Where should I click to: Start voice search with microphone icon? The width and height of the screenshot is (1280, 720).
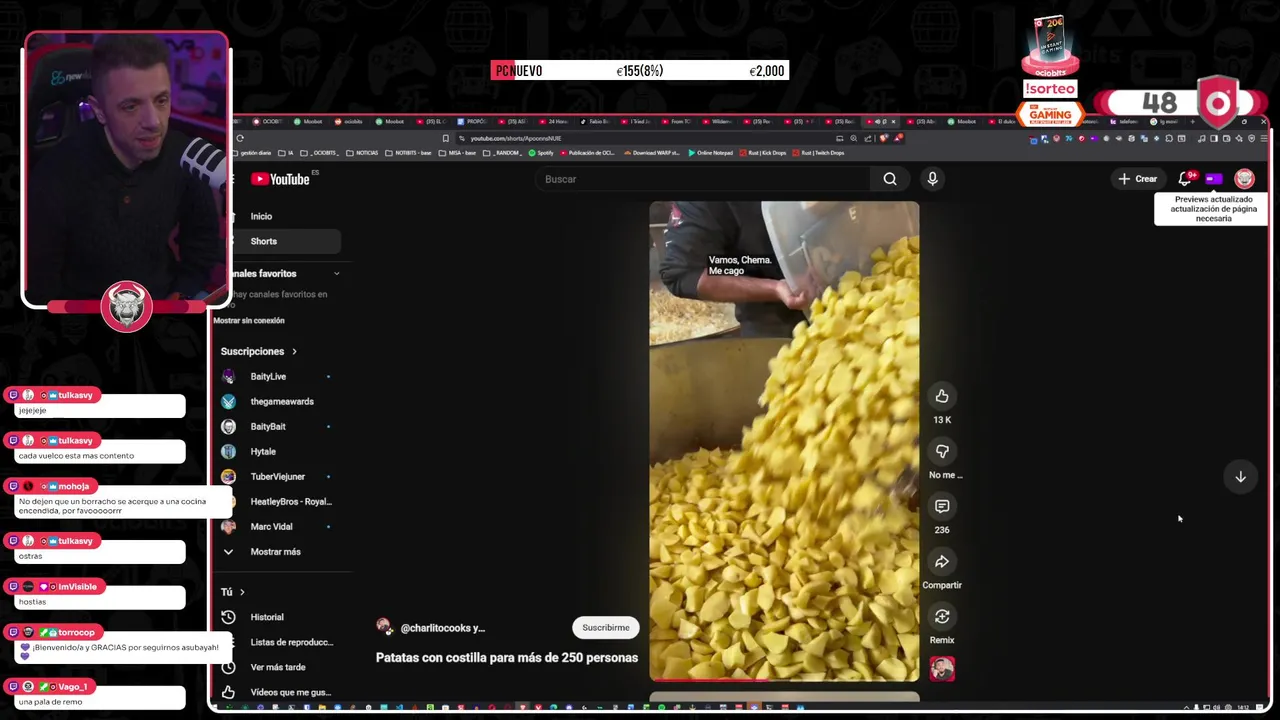point(932,179)
